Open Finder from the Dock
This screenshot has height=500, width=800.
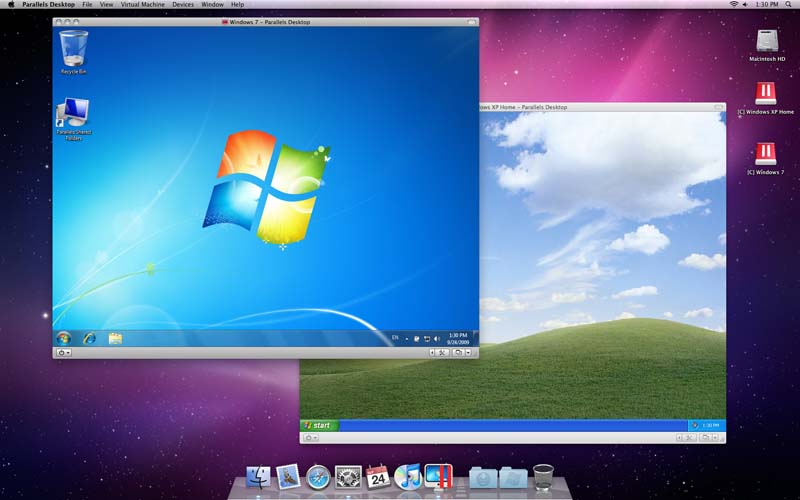pyautogui.click(x=259, y=477)
